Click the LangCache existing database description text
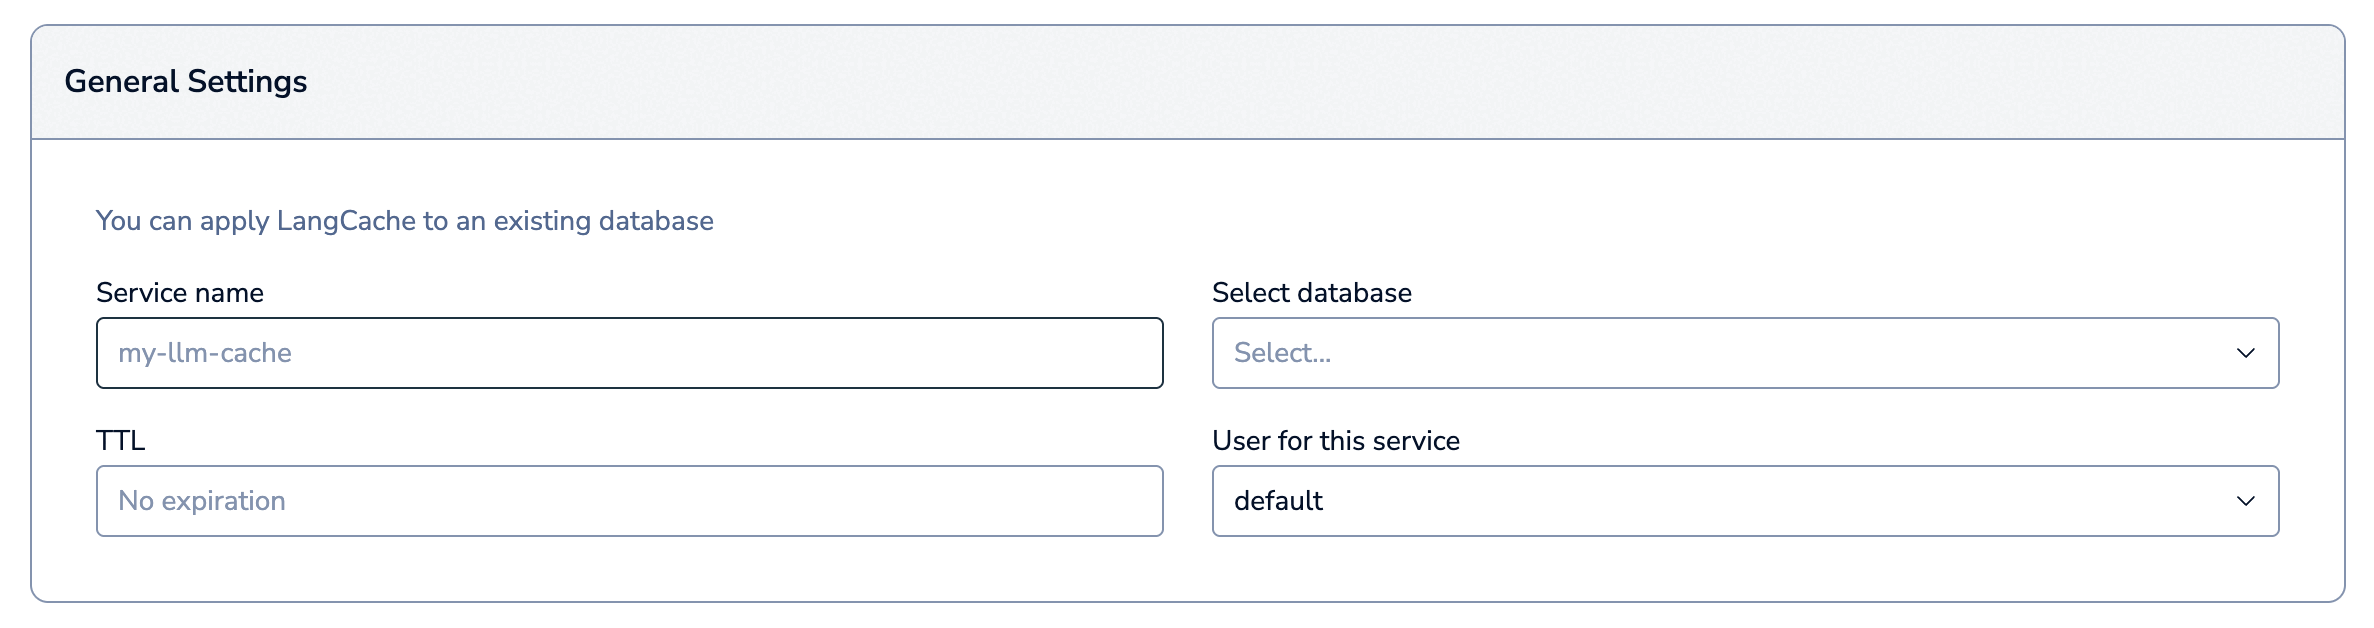This screenshot has width=2374, height=628. pos(404,221)
